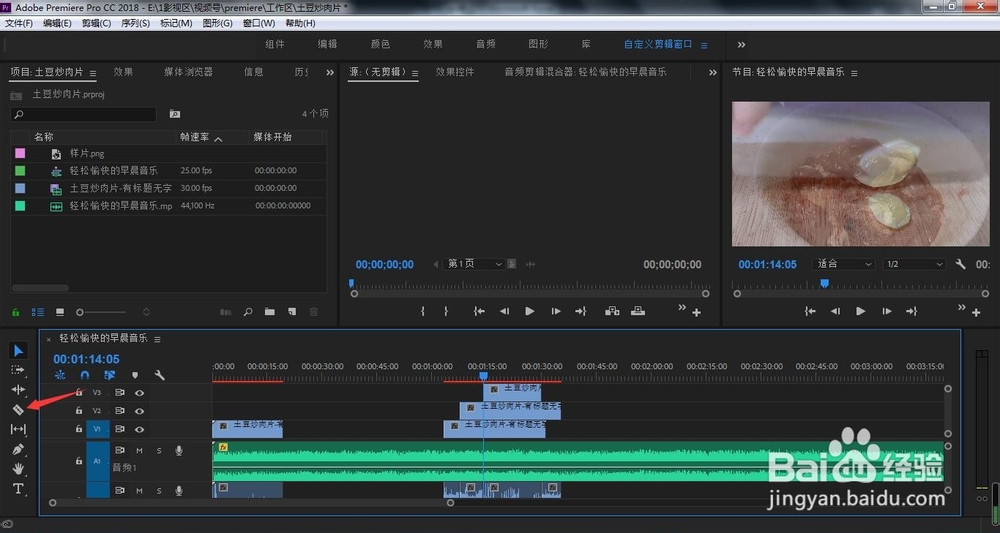Screen dimensions: 1000x533
Task: Open the 文件(F) menu
Action: pyautogui.click(x=18, y=23)
